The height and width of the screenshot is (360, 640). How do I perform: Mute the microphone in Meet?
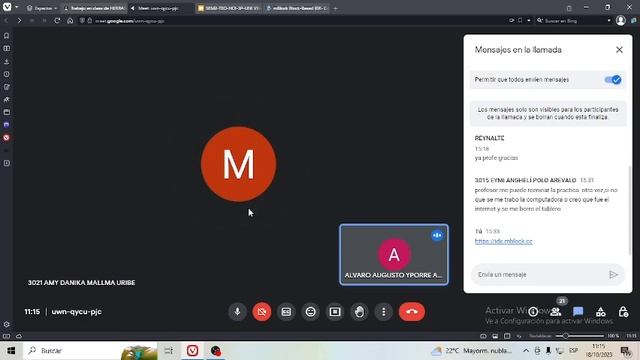(237, 312)
